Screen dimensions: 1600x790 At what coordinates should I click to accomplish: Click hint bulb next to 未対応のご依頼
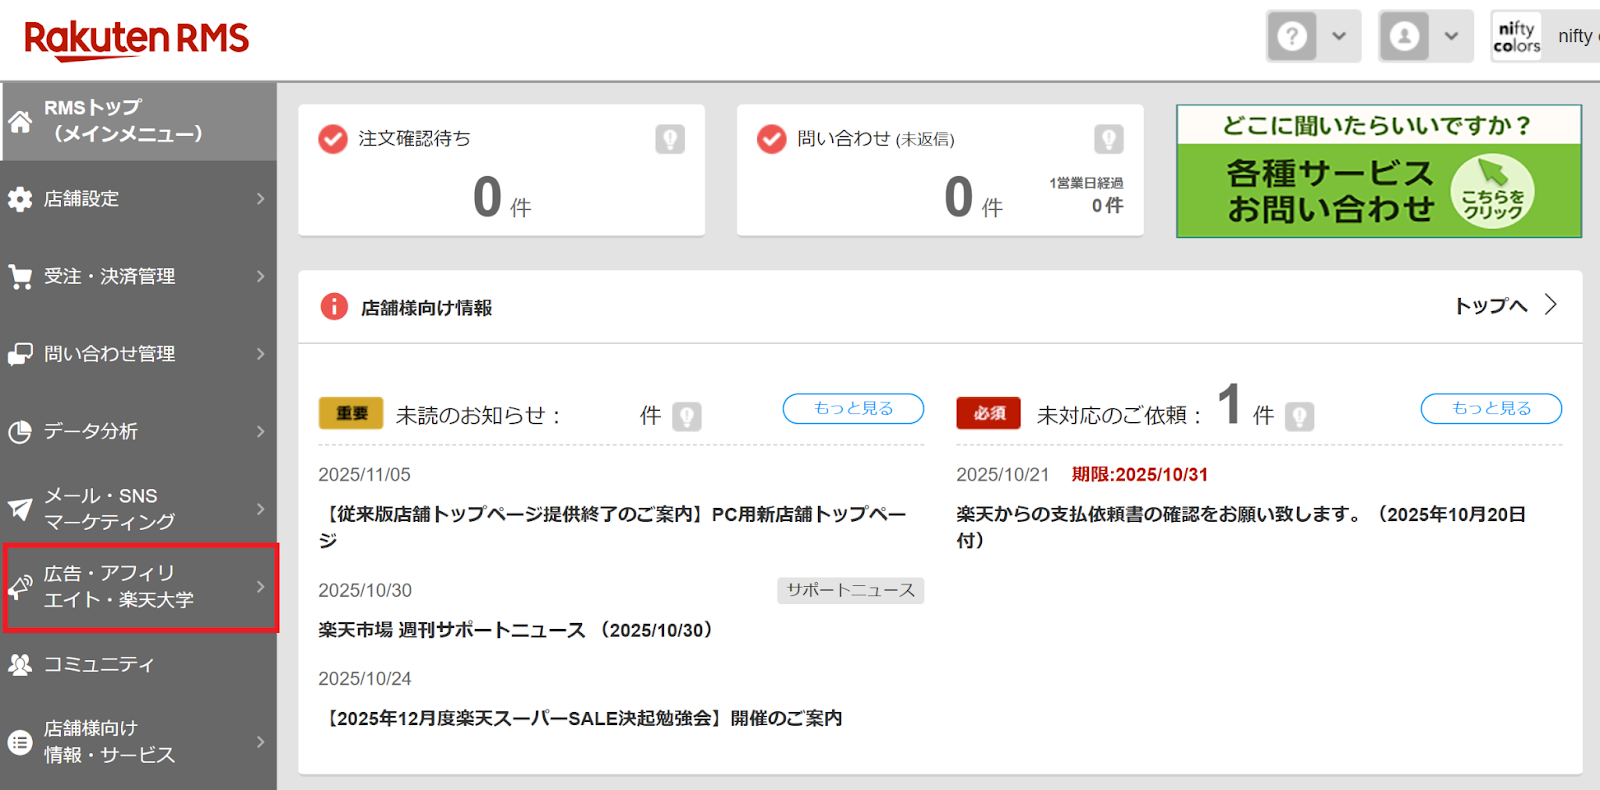pos(1299,416)
